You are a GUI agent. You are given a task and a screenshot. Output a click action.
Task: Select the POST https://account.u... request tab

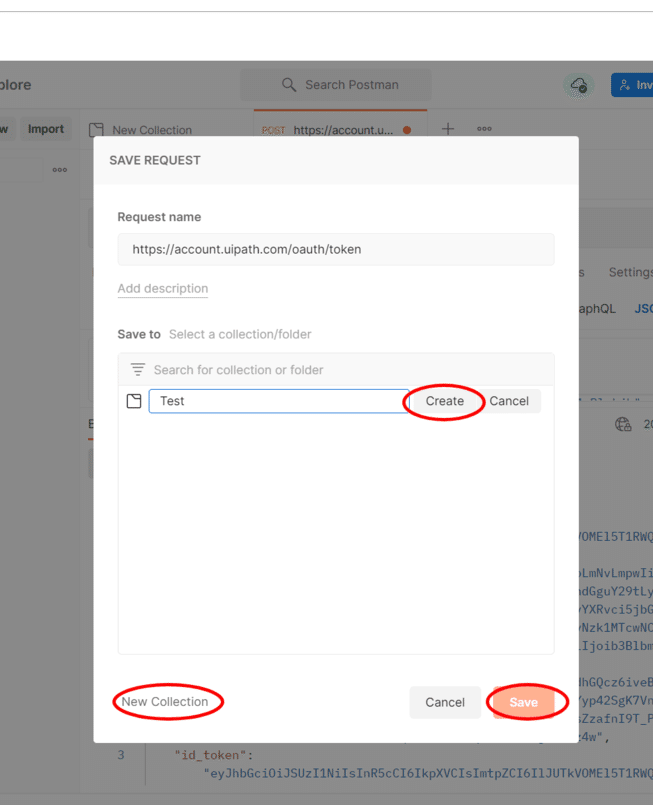point(340,129)
